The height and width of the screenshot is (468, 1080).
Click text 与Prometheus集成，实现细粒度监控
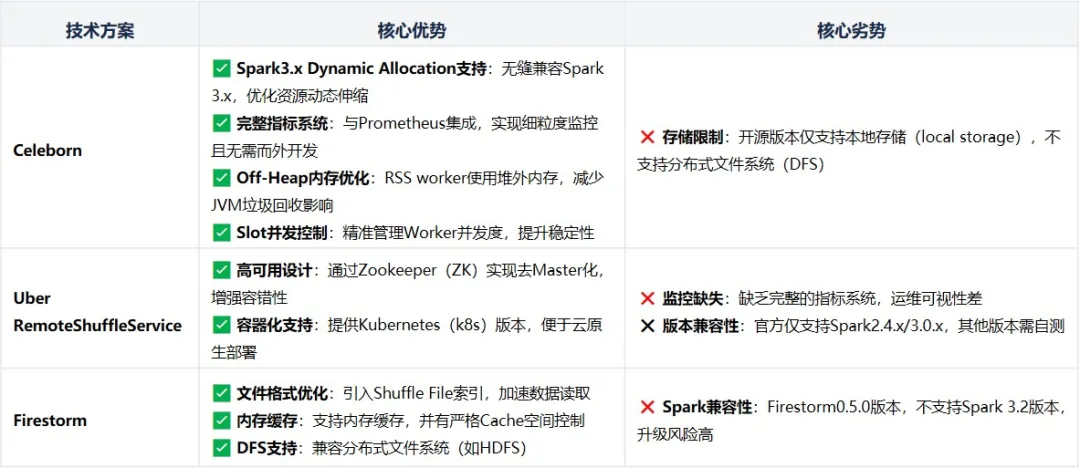point(468,123)
